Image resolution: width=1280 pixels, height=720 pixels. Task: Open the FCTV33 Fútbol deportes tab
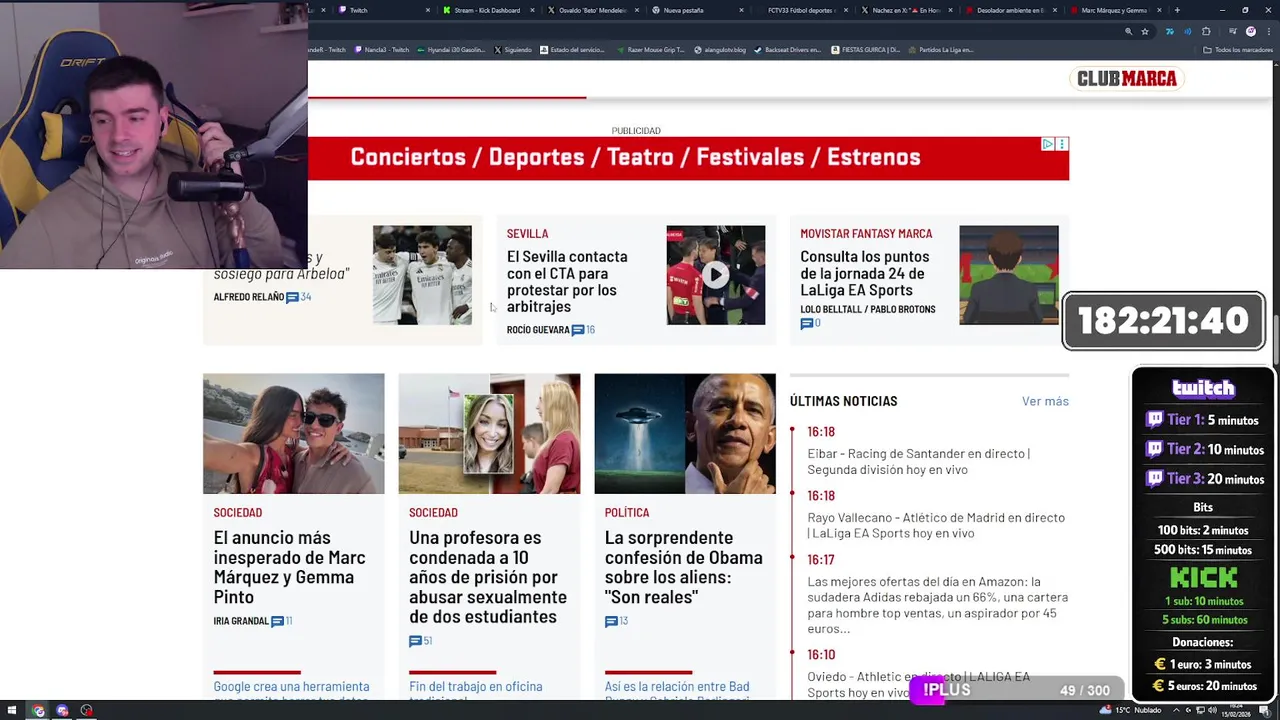coord(802,10)
